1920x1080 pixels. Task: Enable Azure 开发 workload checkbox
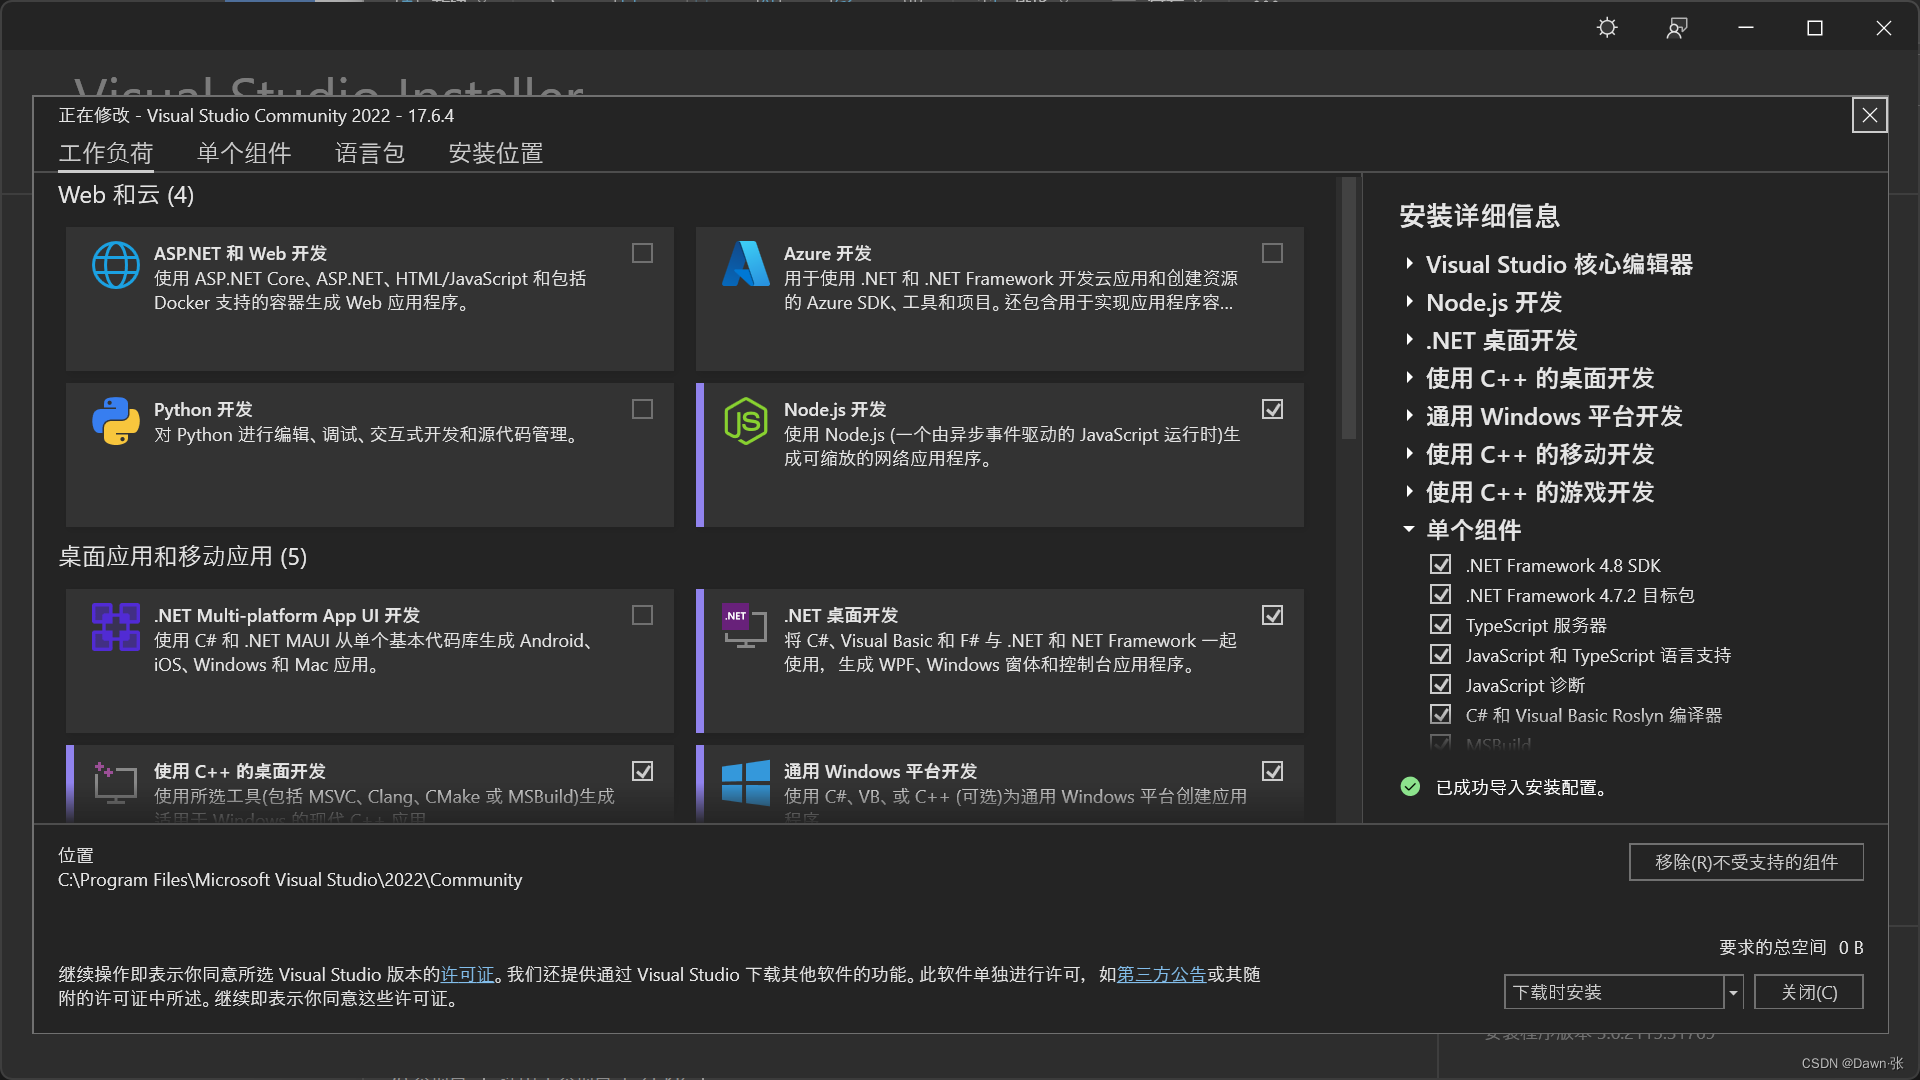1272,253
